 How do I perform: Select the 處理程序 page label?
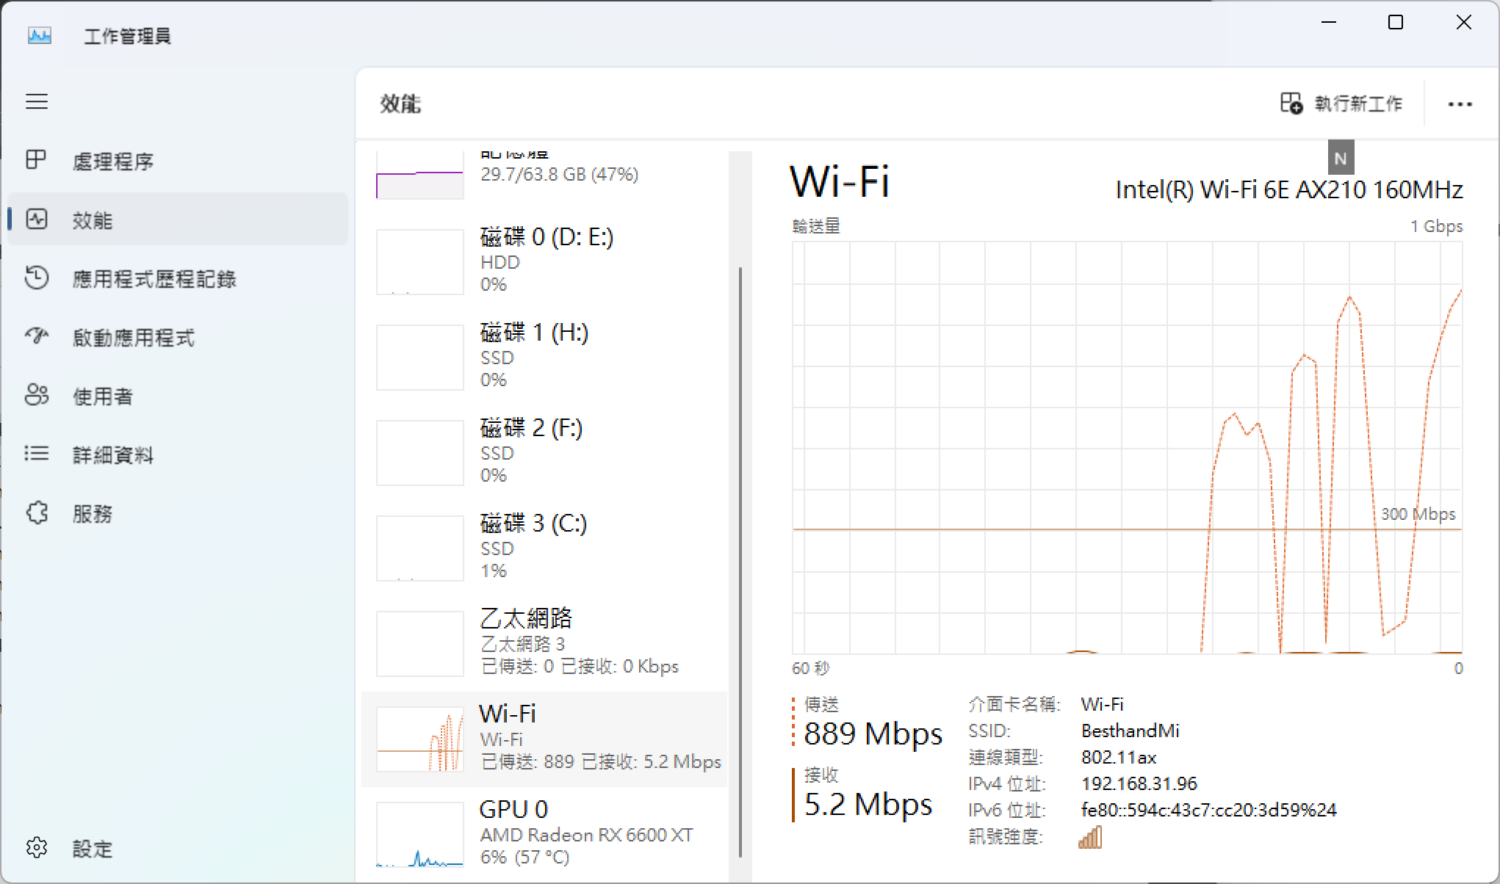click(113, 161)
